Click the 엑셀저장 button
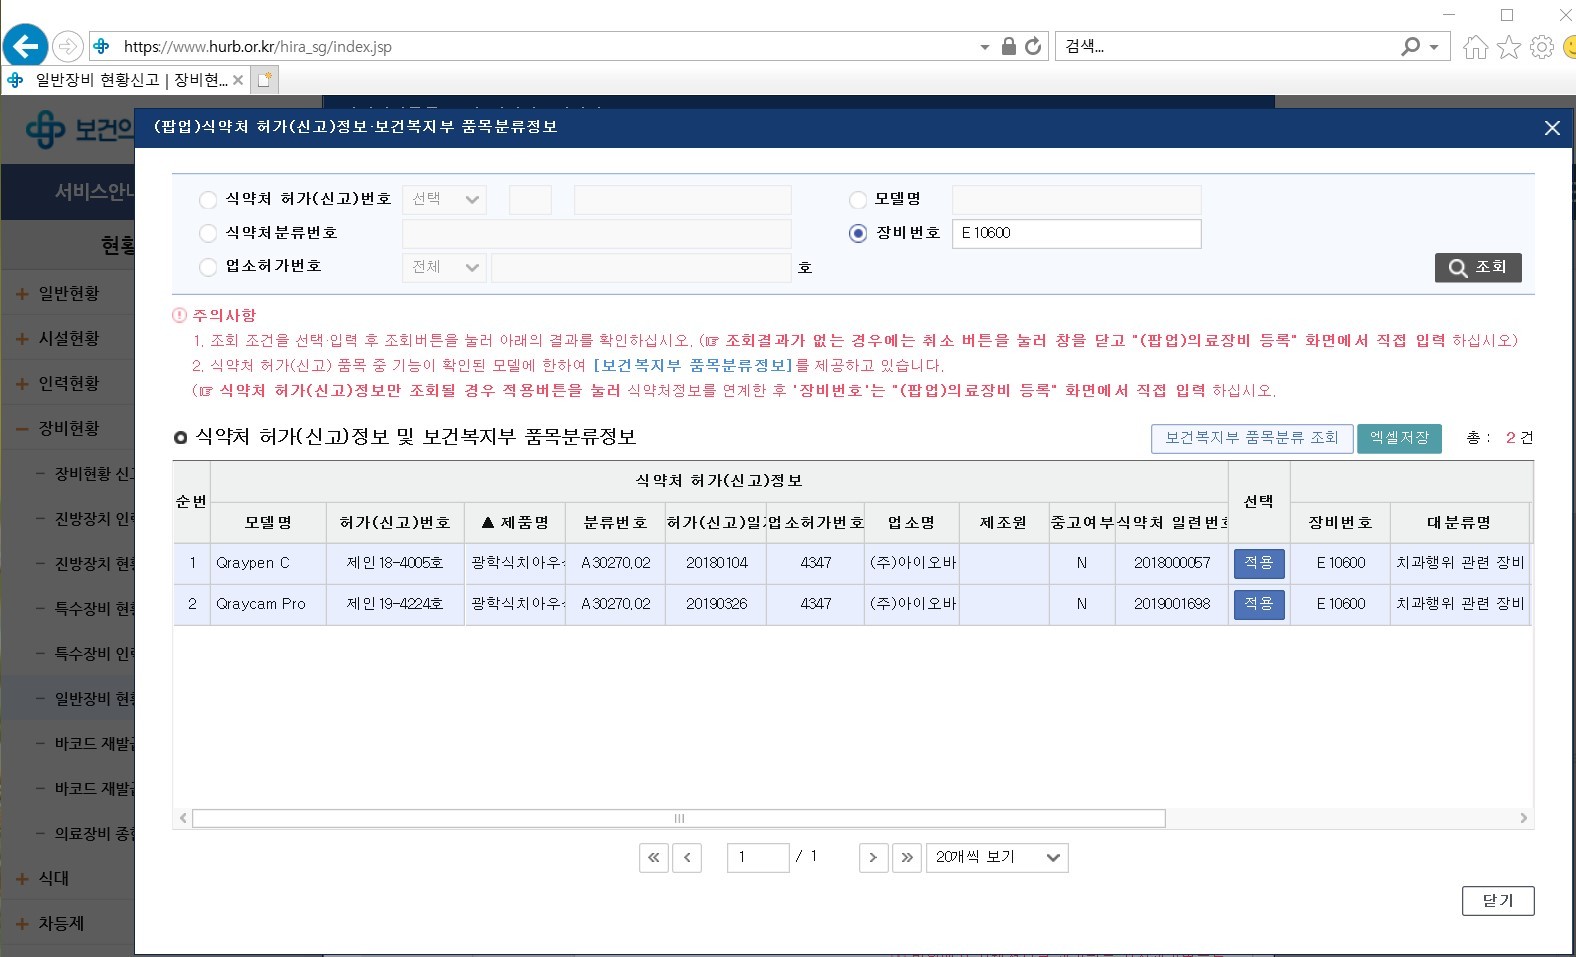The width and height of the screenshot is (1576, 957). 1399,438
